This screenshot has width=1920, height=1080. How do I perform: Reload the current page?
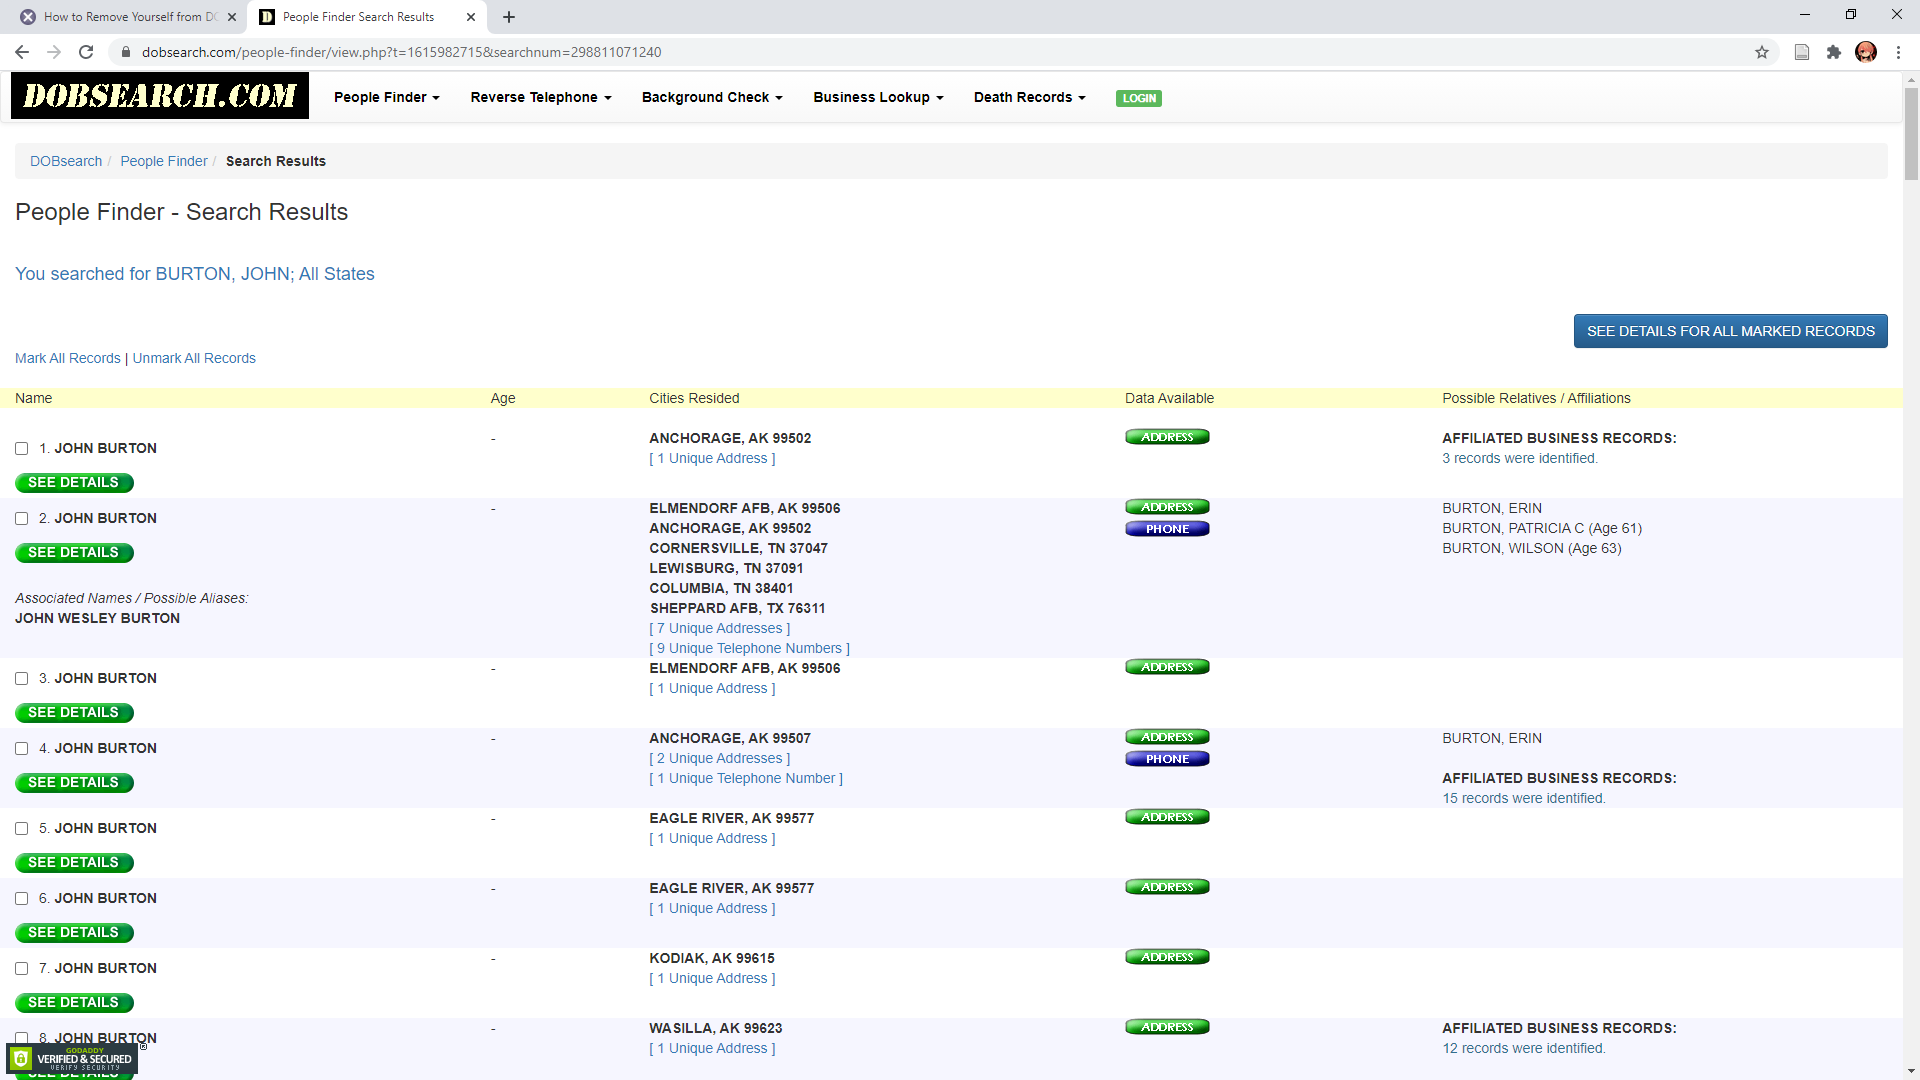[86, 52]
